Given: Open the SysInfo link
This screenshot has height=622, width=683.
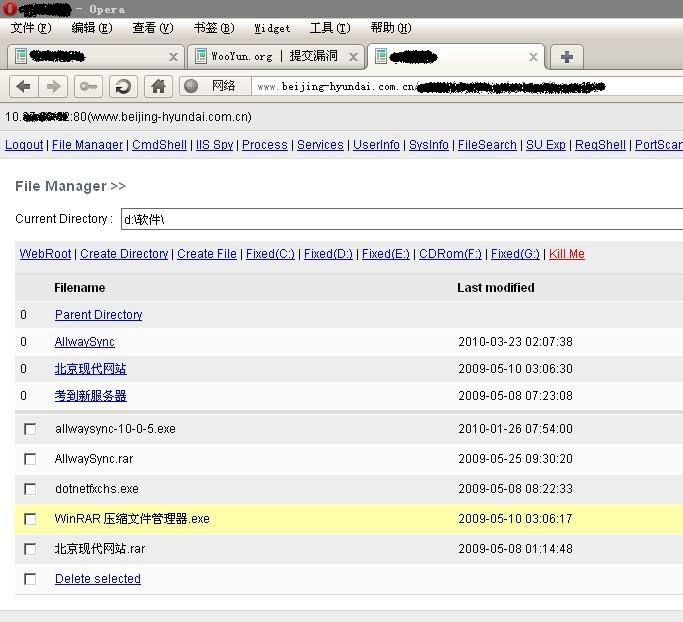Looking at the screenshot, I should click(x=429, y=145).
